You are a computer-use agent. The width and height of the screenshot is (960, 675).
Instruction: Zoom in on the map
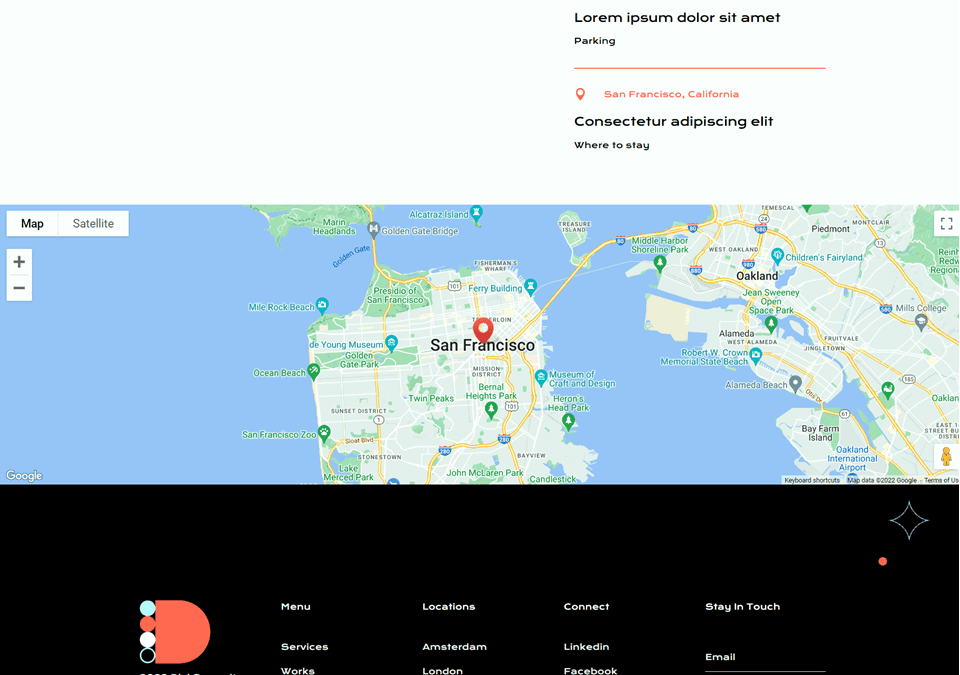point(19,262)
